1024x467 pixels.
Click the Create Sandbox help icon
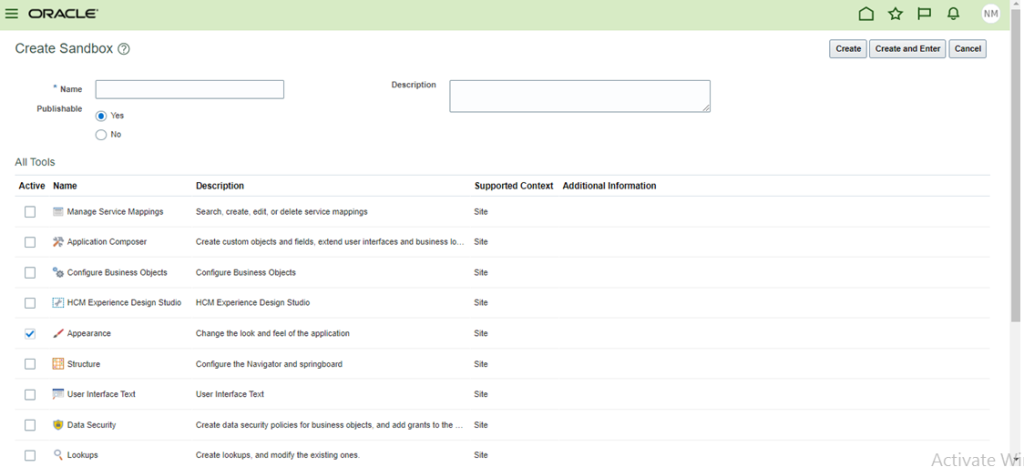click(123, 49)
